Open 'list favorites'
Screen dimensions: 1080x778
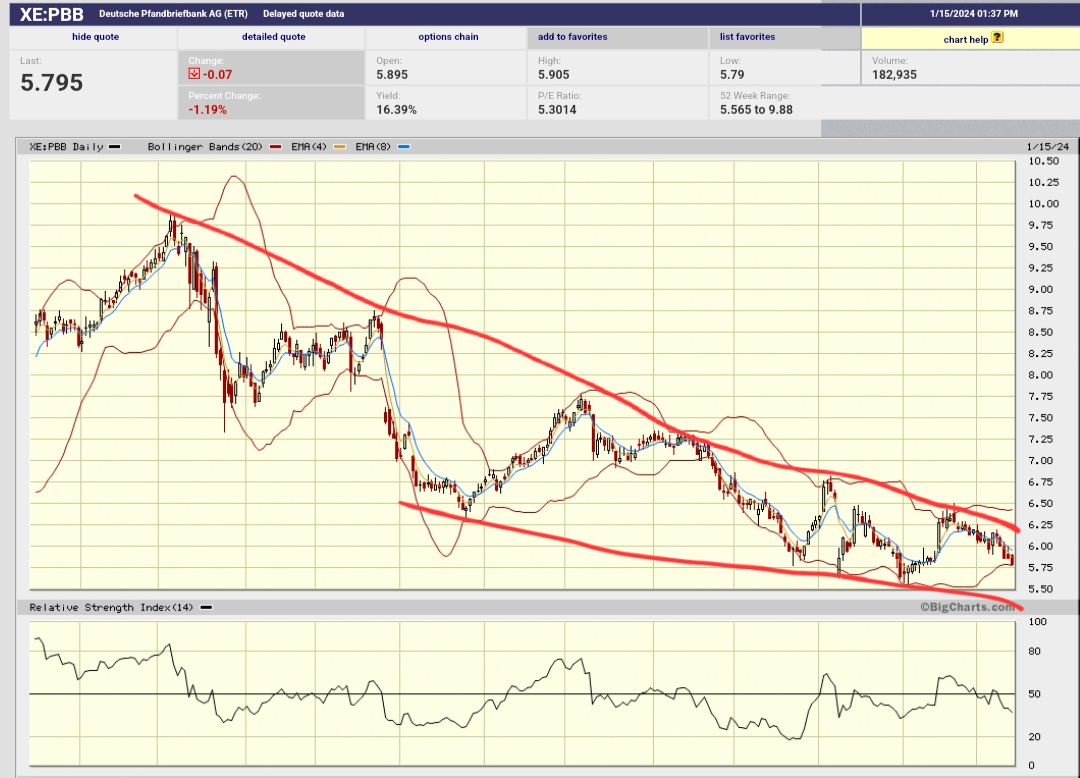[x=747, y=36]
